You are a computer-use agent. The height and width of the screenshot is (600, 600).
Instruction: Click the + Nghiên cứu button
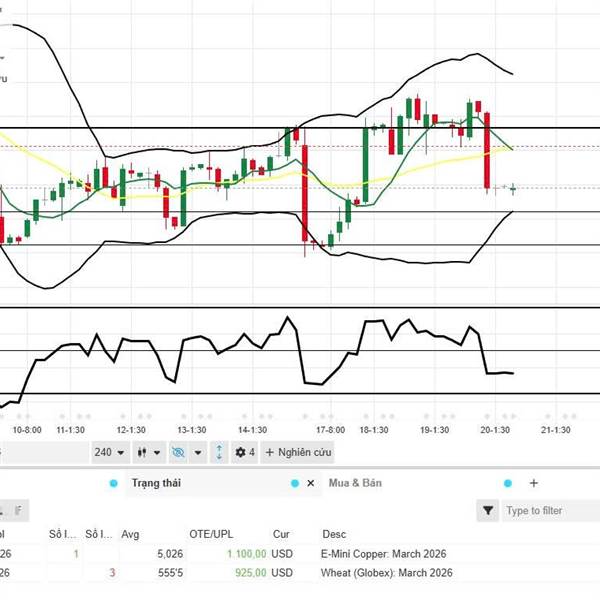click(x=298, y=452)
